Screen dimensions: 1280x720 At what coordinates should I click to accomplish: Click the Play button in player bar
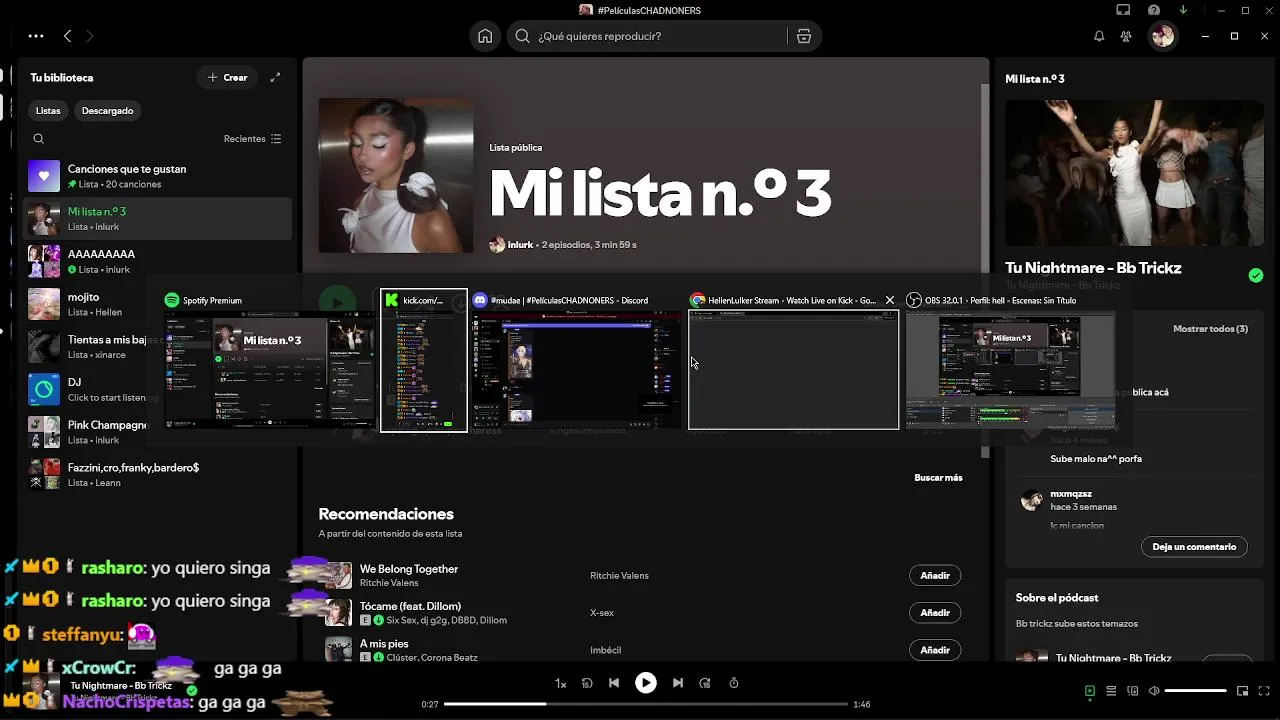pyautogui.click(x=646, y=683)
